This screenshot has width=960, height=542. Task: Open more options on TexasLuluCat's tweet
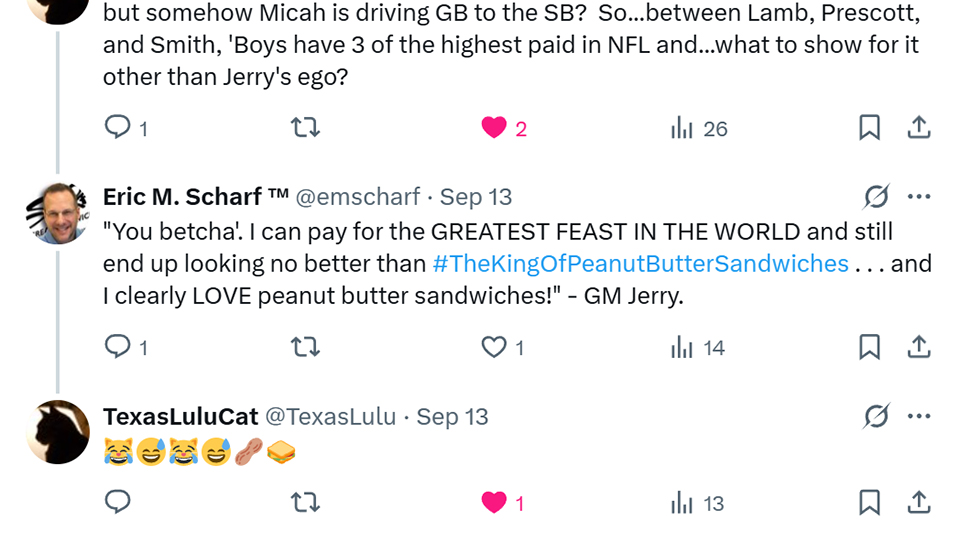click(919, 416)
